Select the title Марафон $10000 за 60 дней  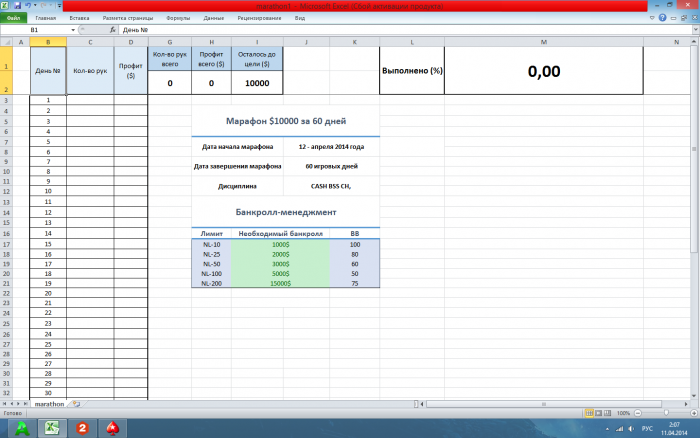tap(286, 121)
